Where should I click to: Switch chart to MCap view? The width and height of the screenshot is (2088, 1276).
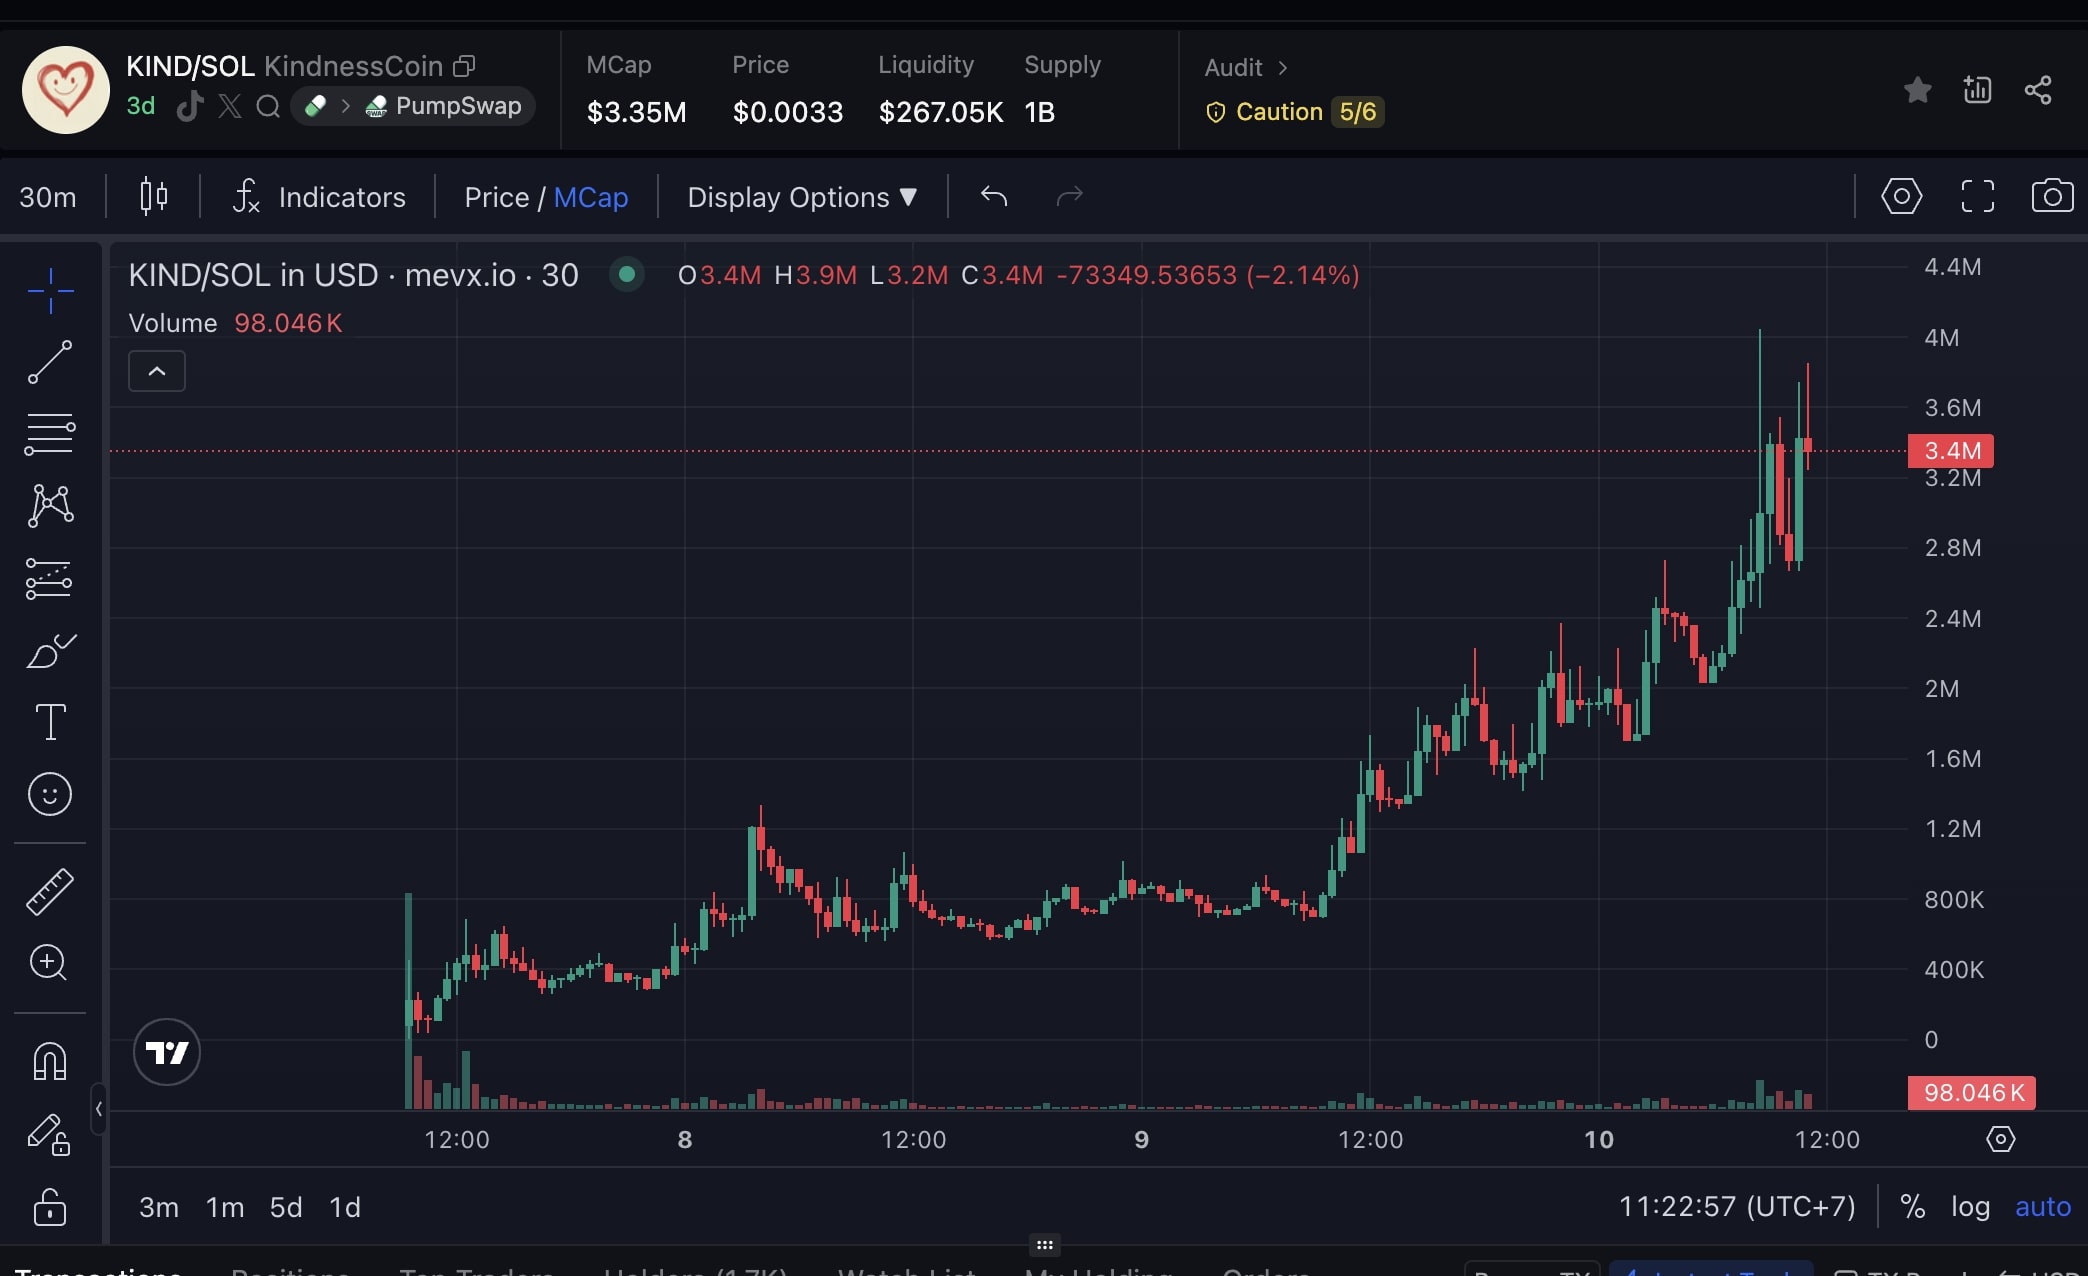coord(591,197)
